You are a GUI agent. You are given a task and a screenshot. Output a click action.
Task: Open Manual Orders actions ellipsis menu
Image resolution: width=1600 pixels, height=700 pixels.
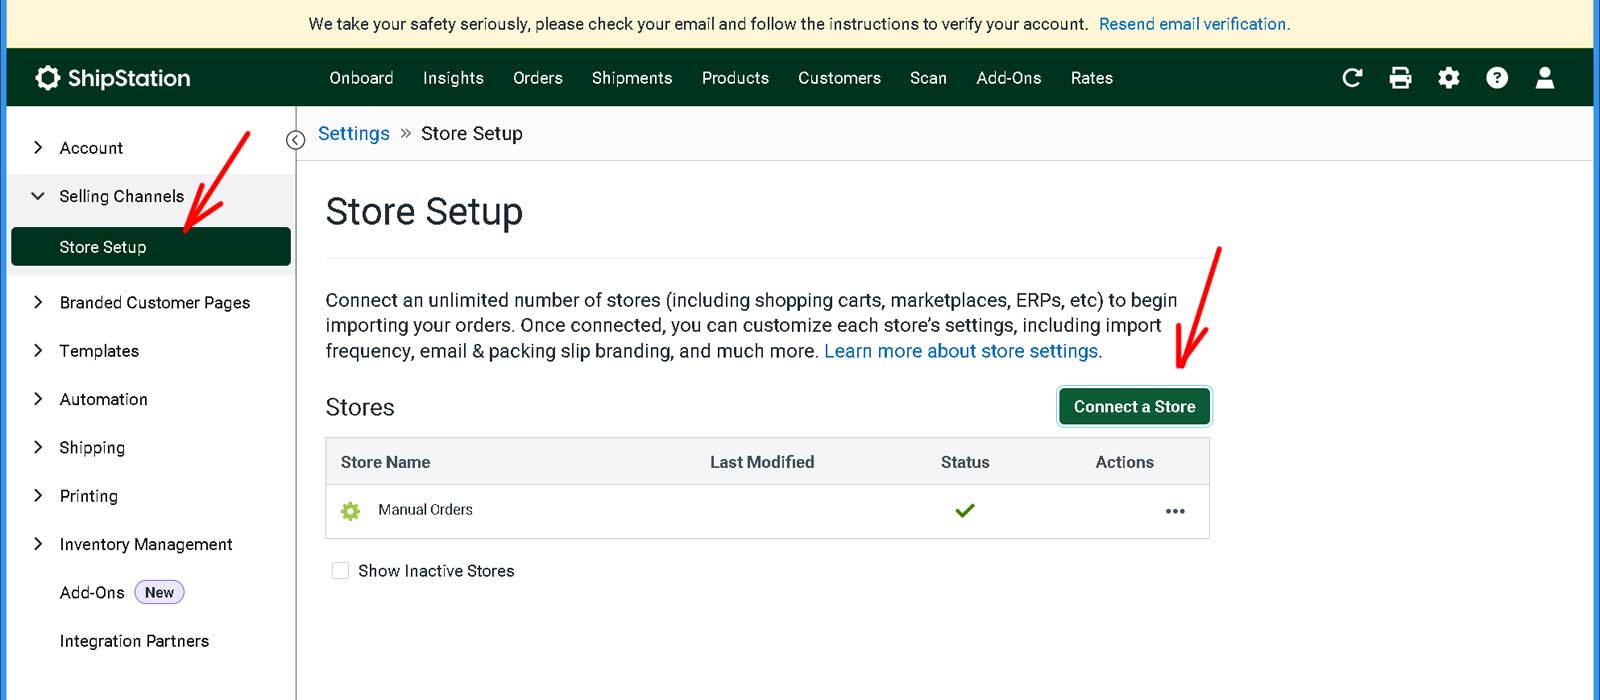point(1175,511)
